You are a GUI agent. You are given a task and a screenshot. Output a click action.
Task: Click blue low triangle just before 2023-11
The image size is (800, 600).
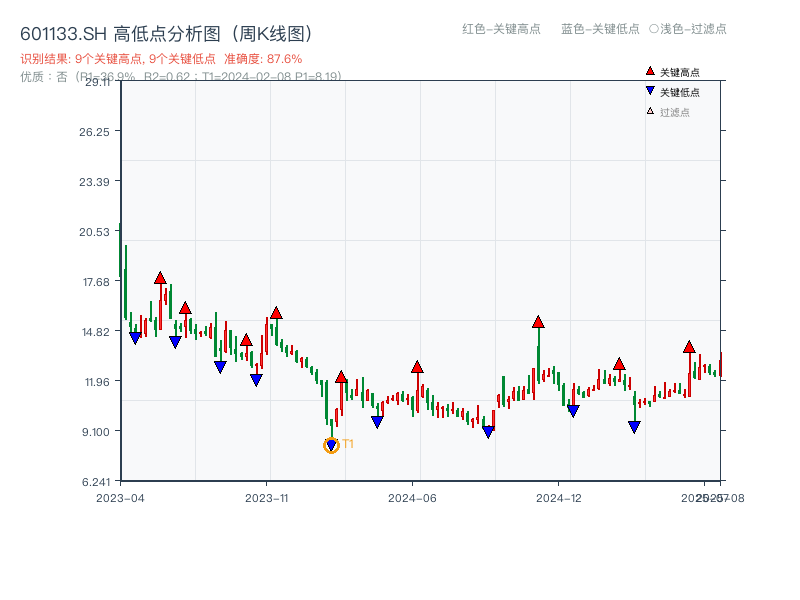click(x=256, y=380)
